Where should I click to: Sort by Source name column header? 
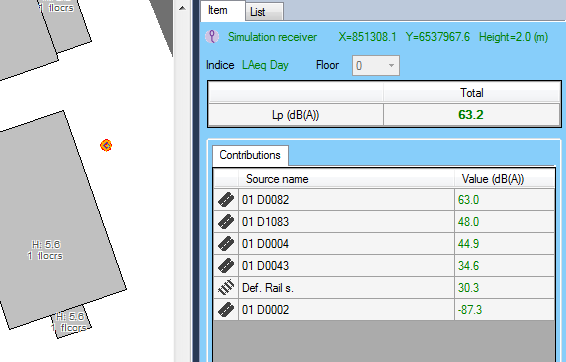click(346, 179)
